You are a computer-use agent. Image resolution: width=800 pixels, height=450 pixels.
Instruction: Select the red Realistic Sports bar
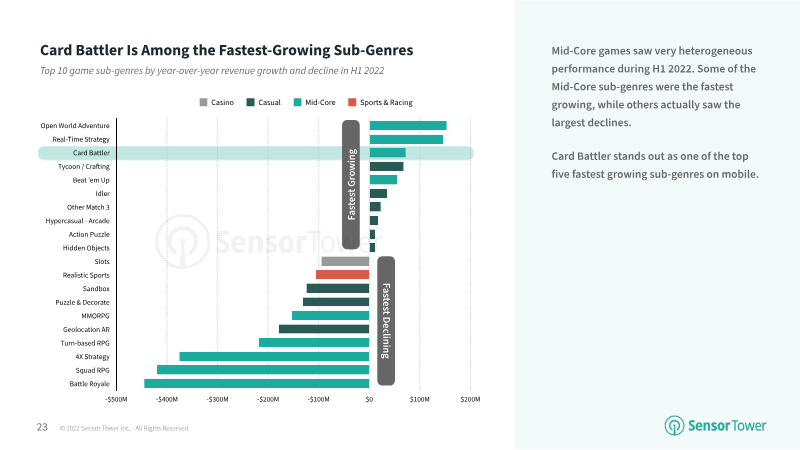pos(343,275)
